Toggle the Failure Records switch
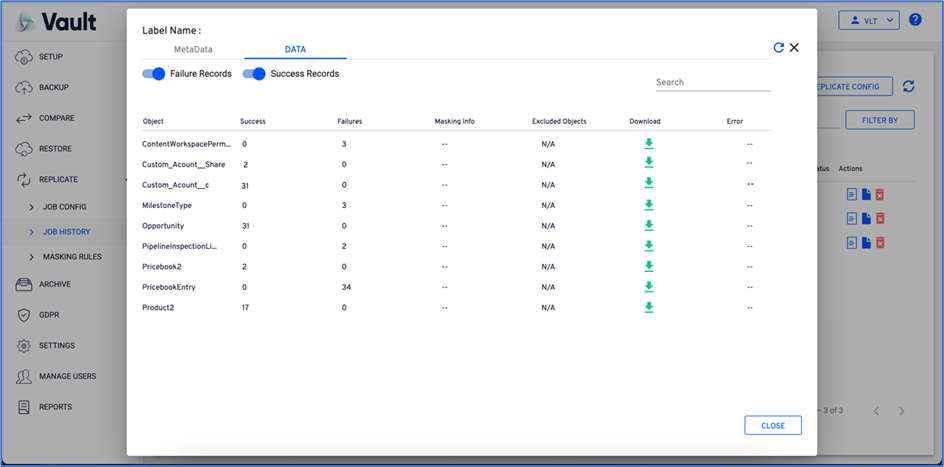The height and width of the screenshot is (467, 944). pyautogui.click(x=154, y=73)
